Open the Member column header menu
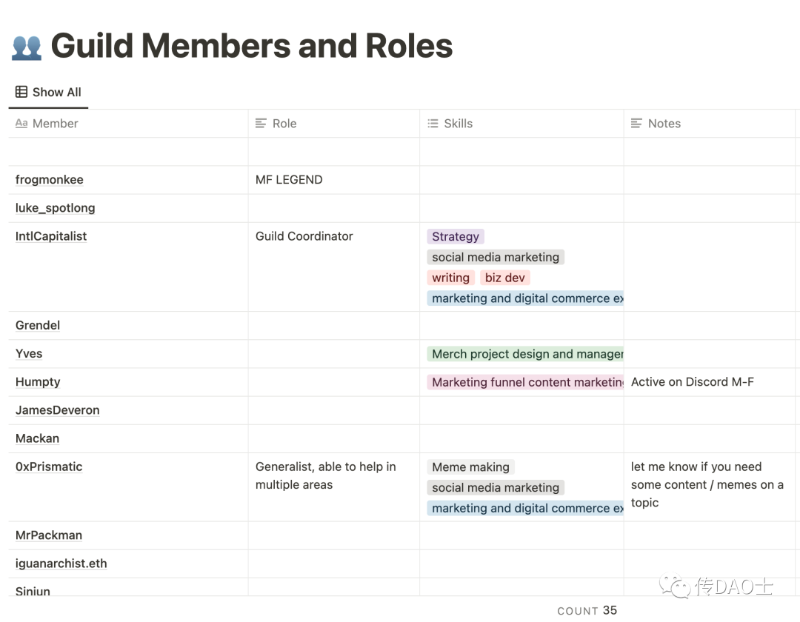800x622 pixels. click(55, 124)
